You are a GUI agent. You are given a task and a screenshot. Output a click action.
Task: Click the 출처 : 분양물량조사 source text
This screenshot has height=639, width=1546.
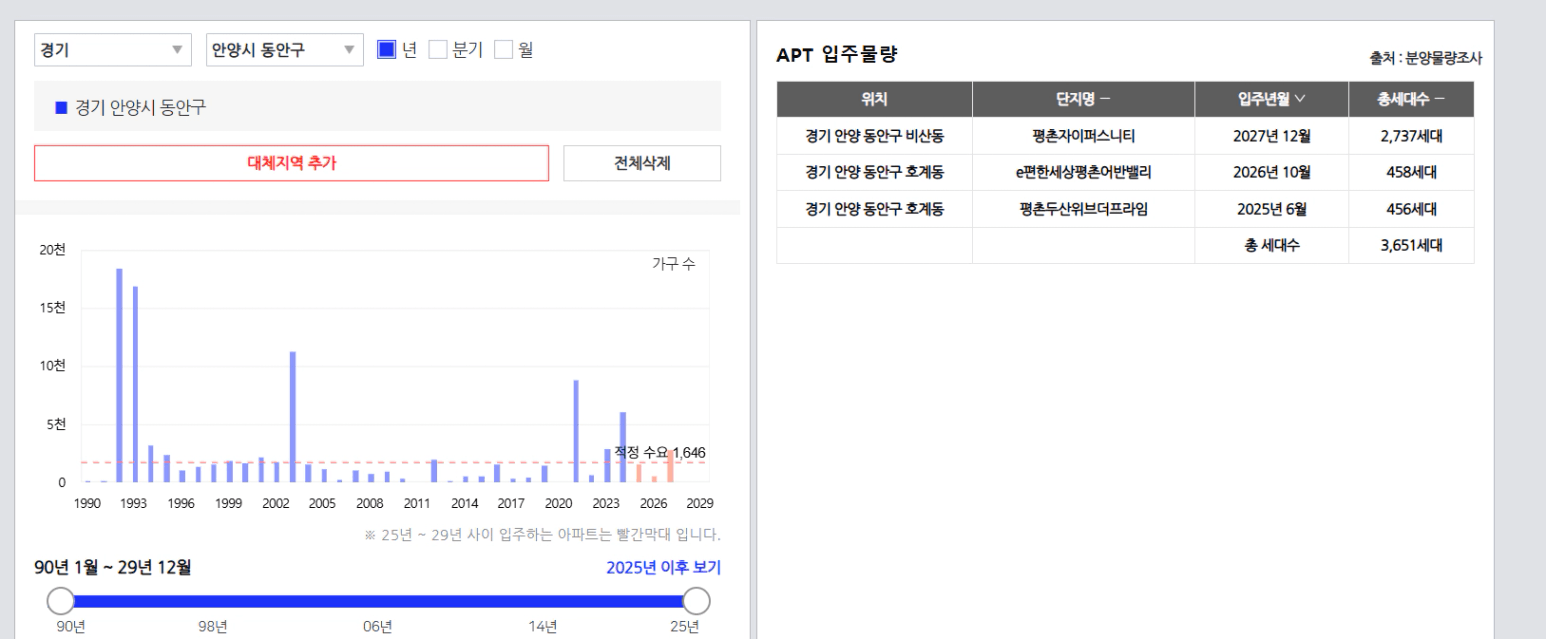click(x=1426, y=59)
